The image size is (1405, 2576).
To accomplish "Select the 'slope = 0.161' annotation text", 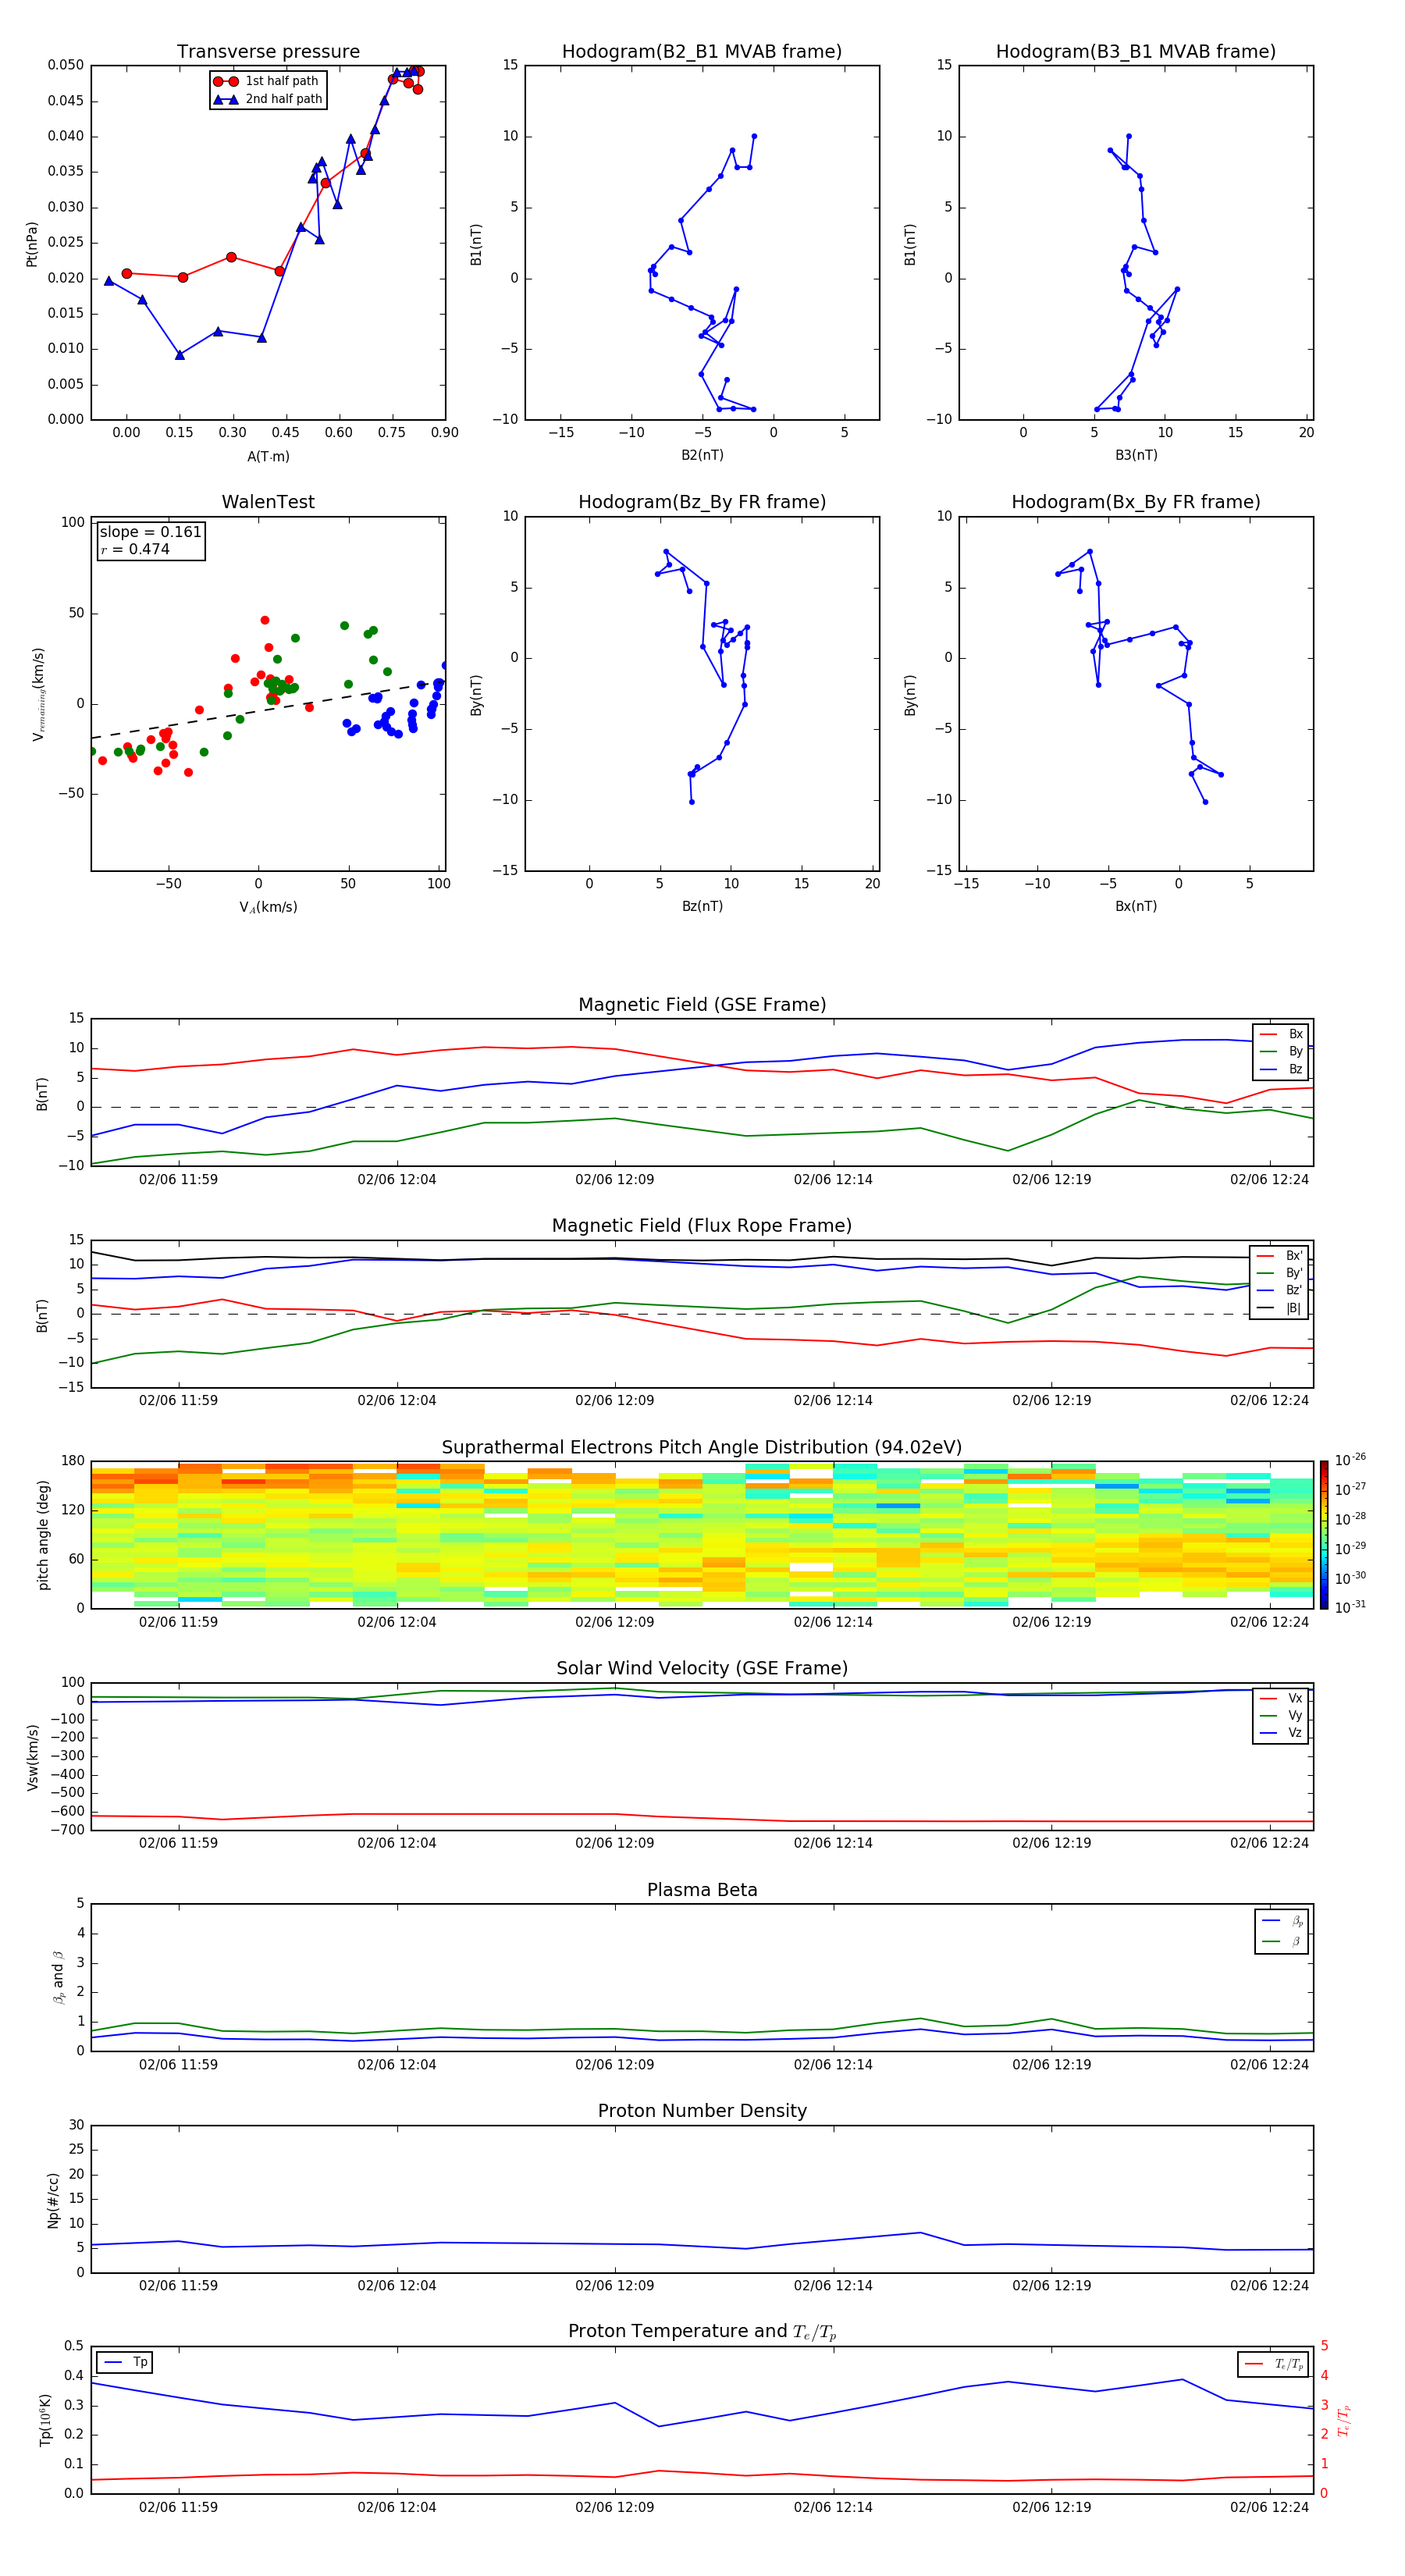I will click(150, 532).
